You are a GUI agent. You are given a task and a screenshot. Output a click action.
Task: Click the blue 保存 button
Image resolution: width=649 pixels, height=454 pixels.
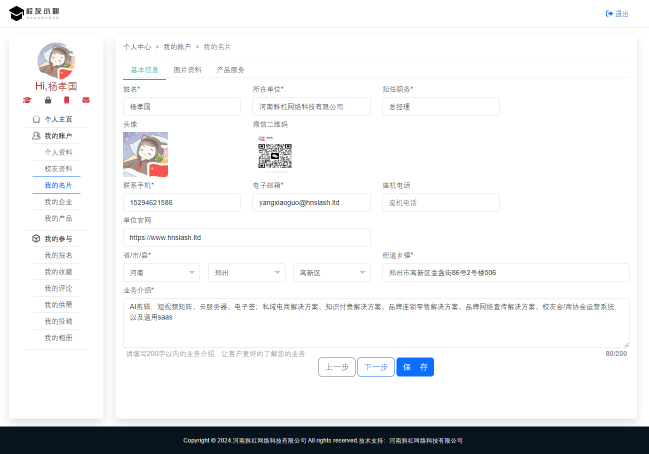(415, 367)
